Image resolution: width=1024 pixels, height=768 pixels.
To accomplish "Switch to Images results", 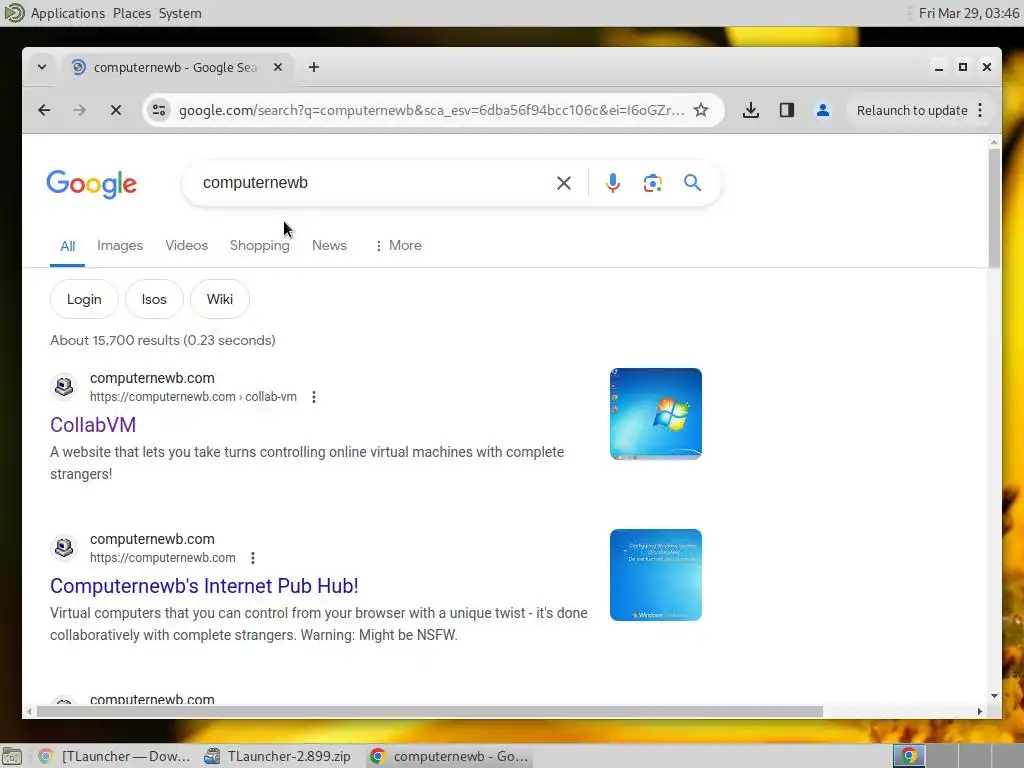I will pyautogui.click(x=120, y=246).
